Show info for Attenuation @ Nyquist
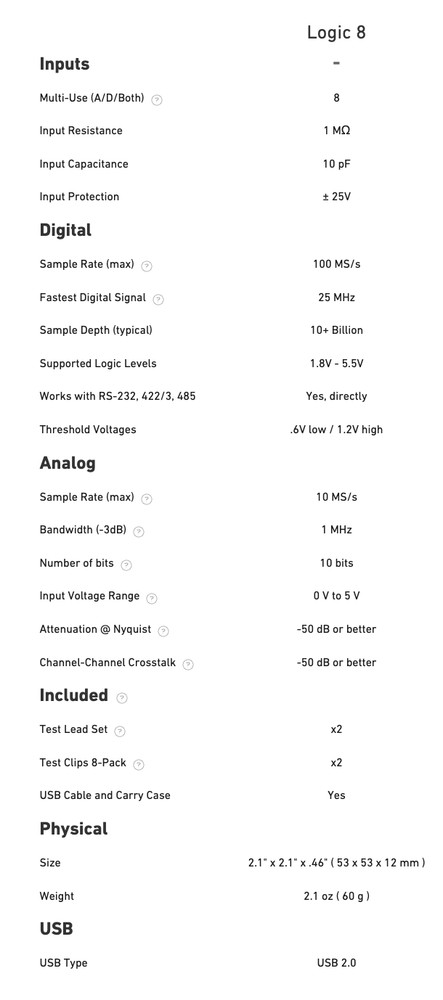 click(x=164, y=631)
